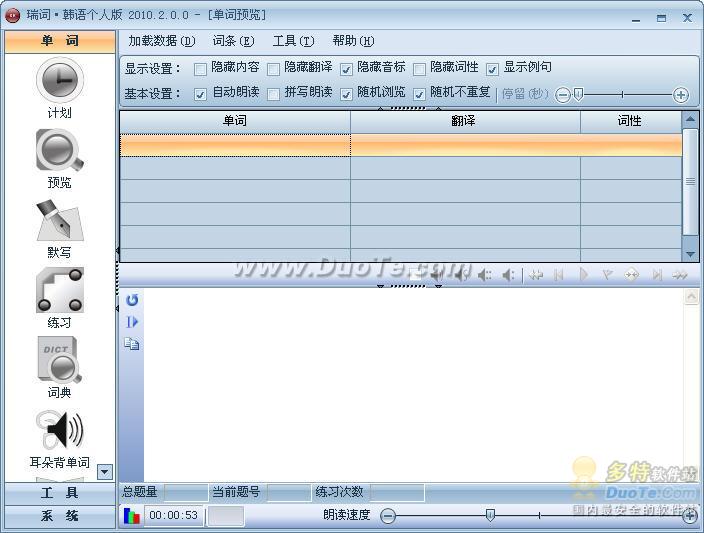Click the 练习次数 value field
This screenshot has height=533, width=704.
[397, 493]
